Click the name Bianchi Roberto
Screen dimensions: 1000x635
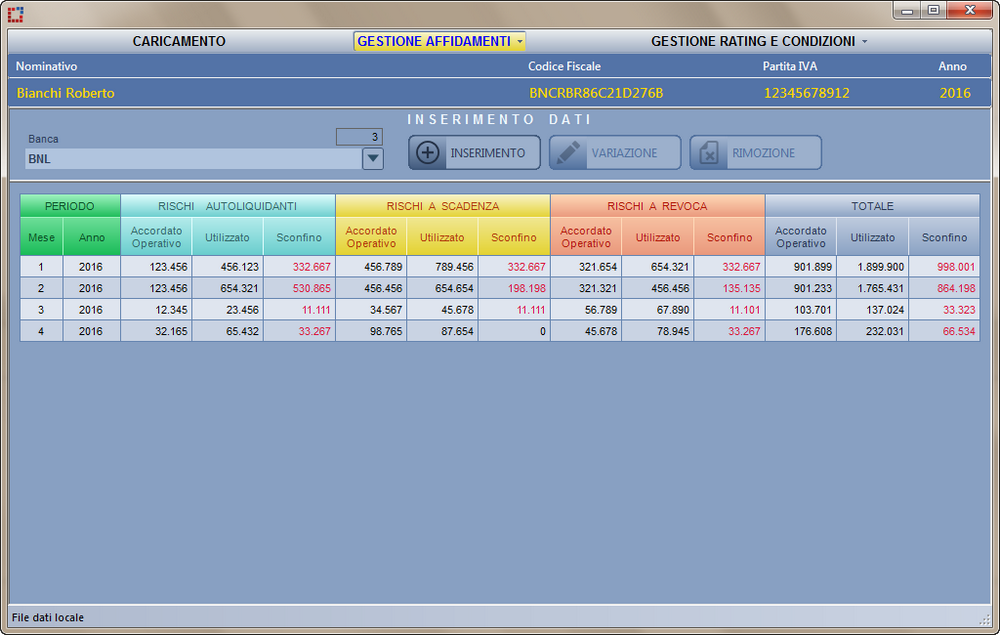66,93
